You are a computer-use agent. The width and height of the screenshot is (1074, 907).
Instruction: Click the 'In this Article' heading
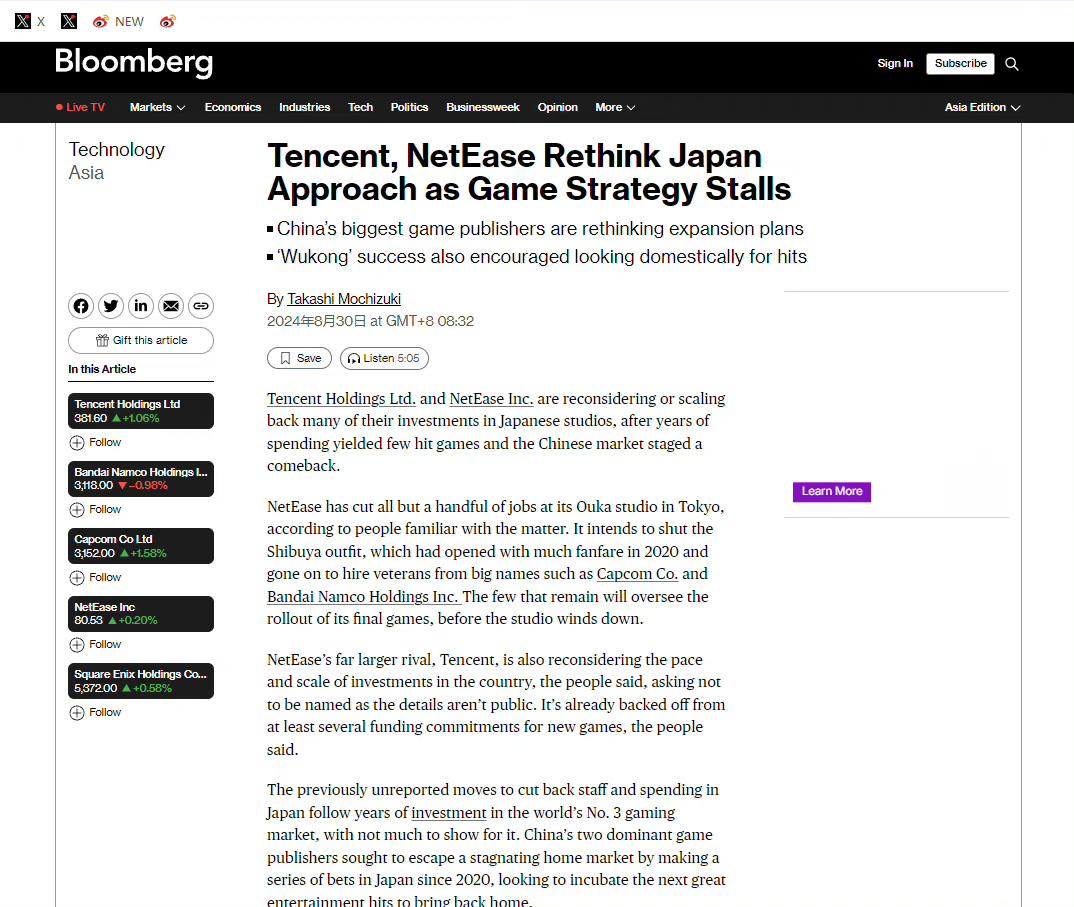pos(102,369)
